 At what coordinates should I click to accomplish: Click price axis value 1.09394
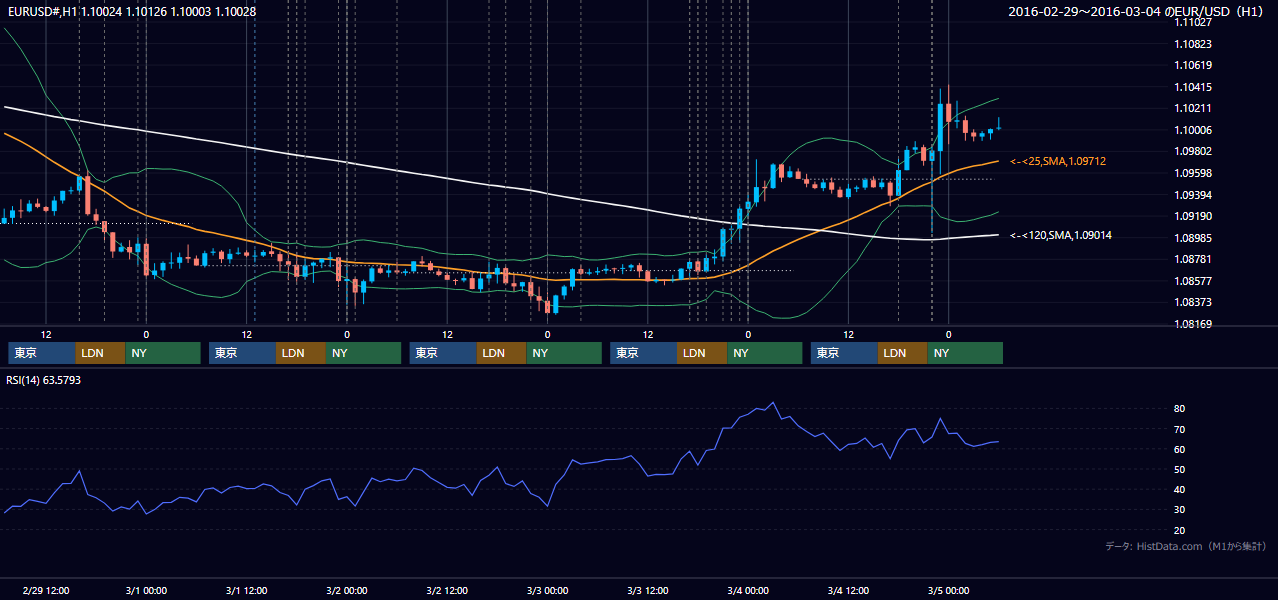pyautogui.click(x=1193, y=195)
